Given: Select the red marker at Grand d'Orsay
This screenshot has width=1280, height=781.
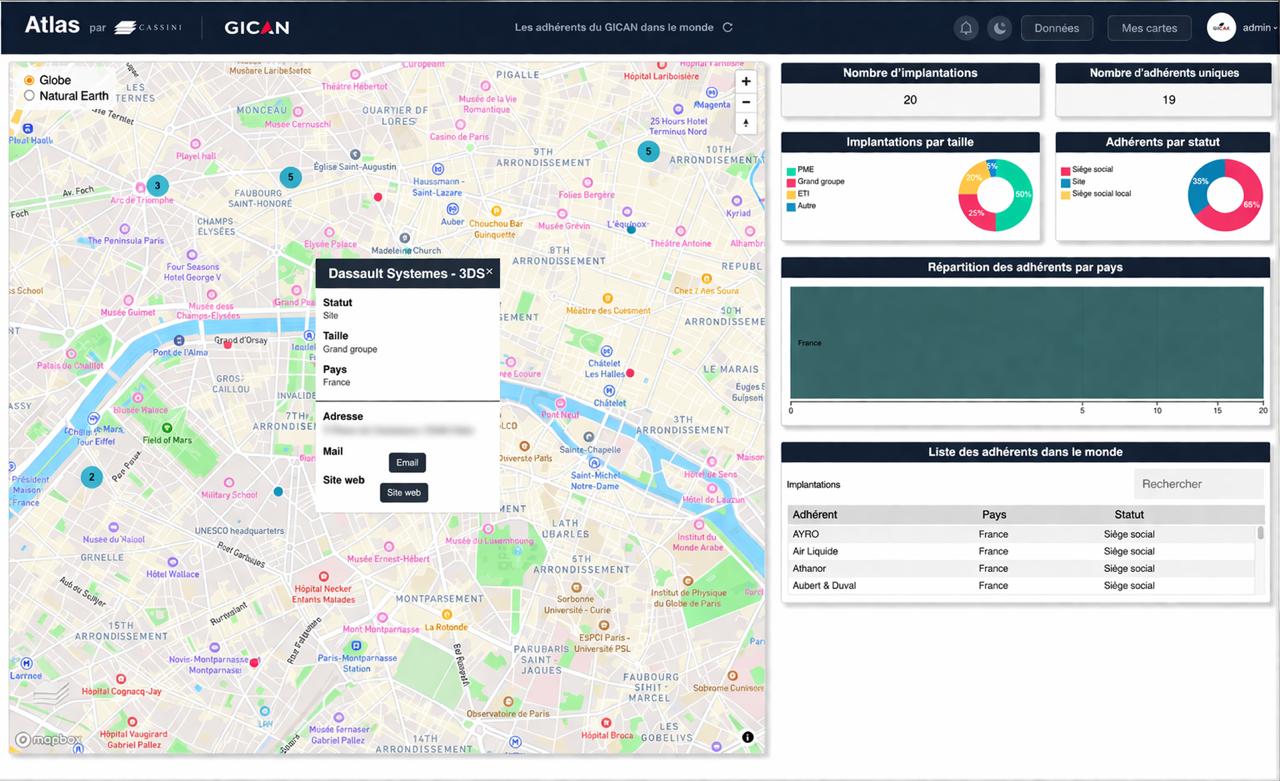Looking at the screenshot, I should pyautogui.click(x=227, y=345).
